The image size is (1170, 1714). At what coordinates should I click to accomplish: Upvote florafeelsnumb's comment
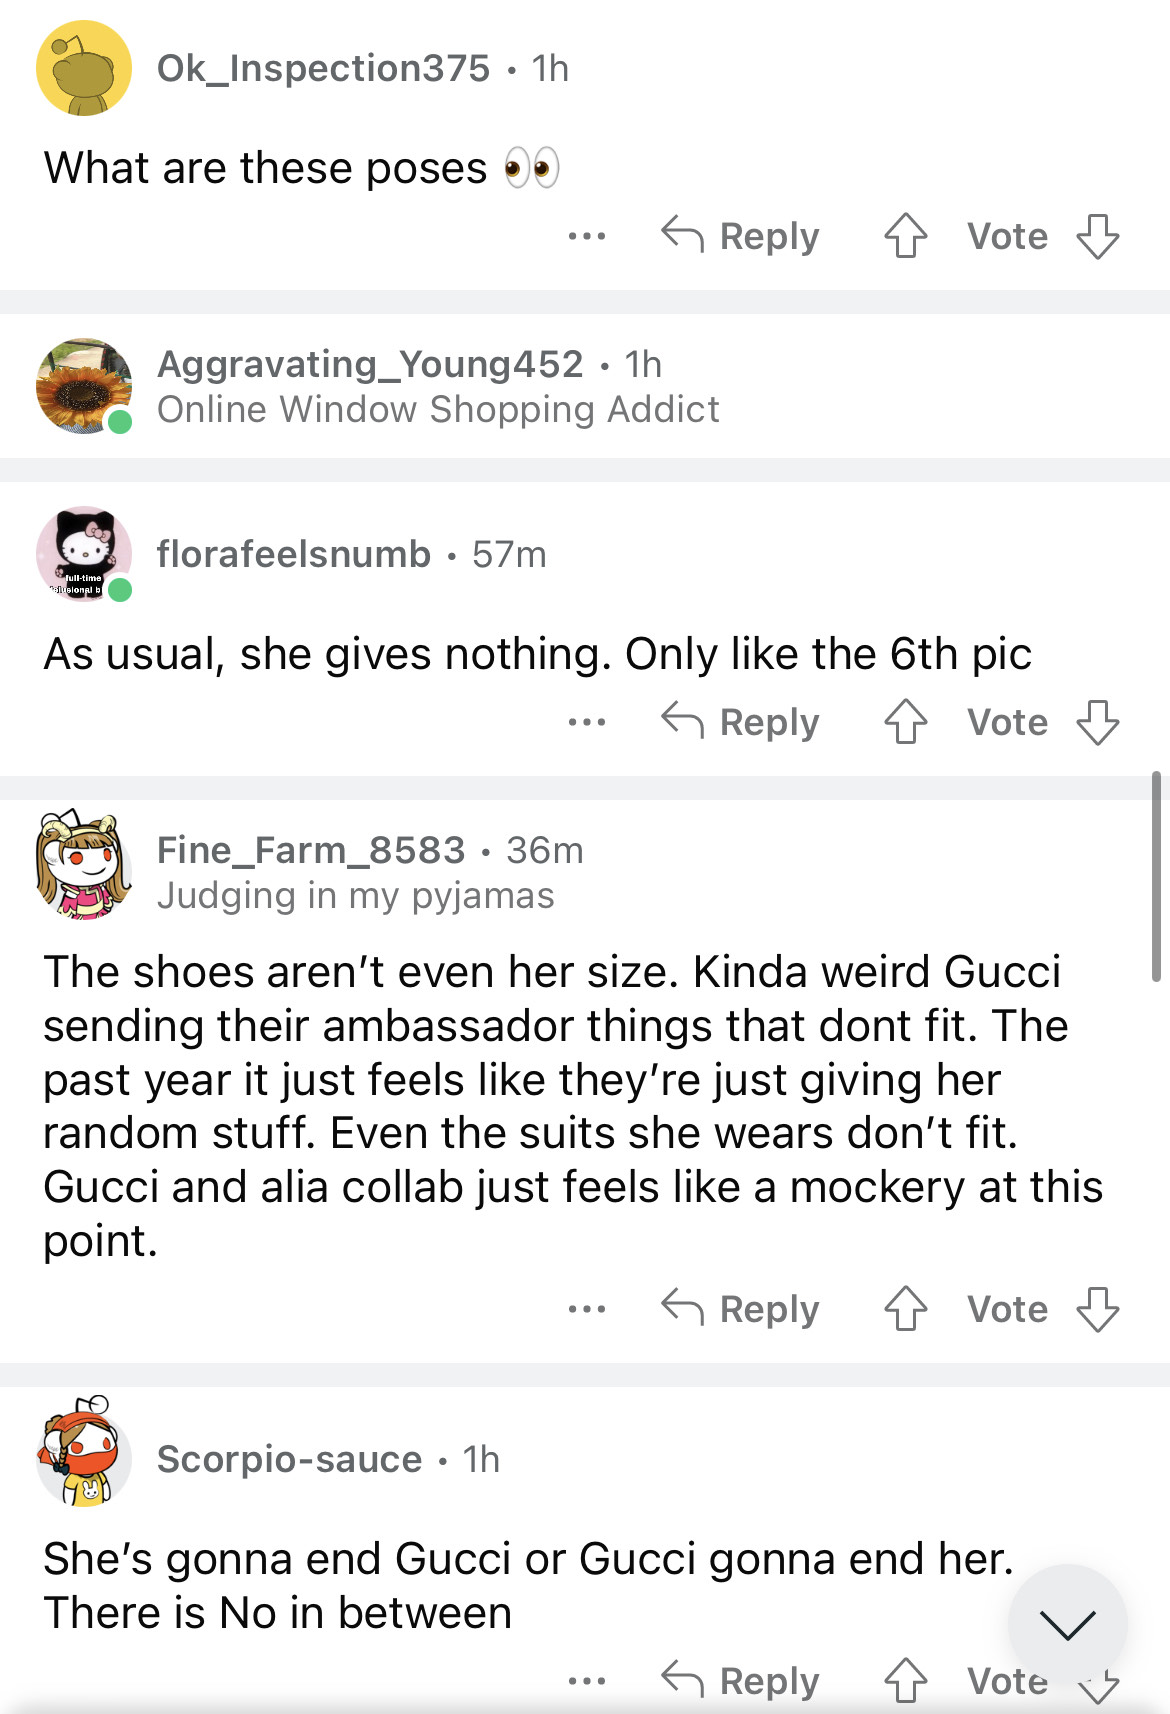(x=905, y=722)
